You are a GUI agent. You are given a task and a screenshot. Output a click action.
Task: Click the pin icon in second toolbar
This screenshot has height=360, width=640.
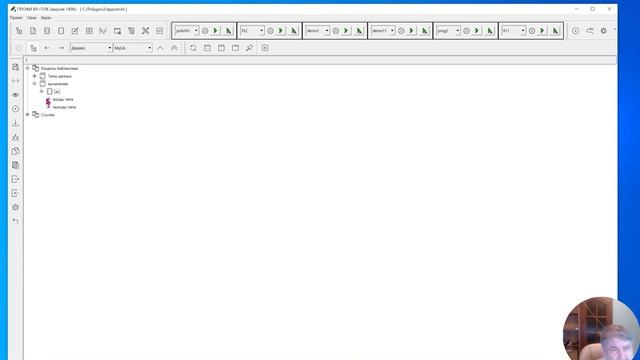click(249, 48)
